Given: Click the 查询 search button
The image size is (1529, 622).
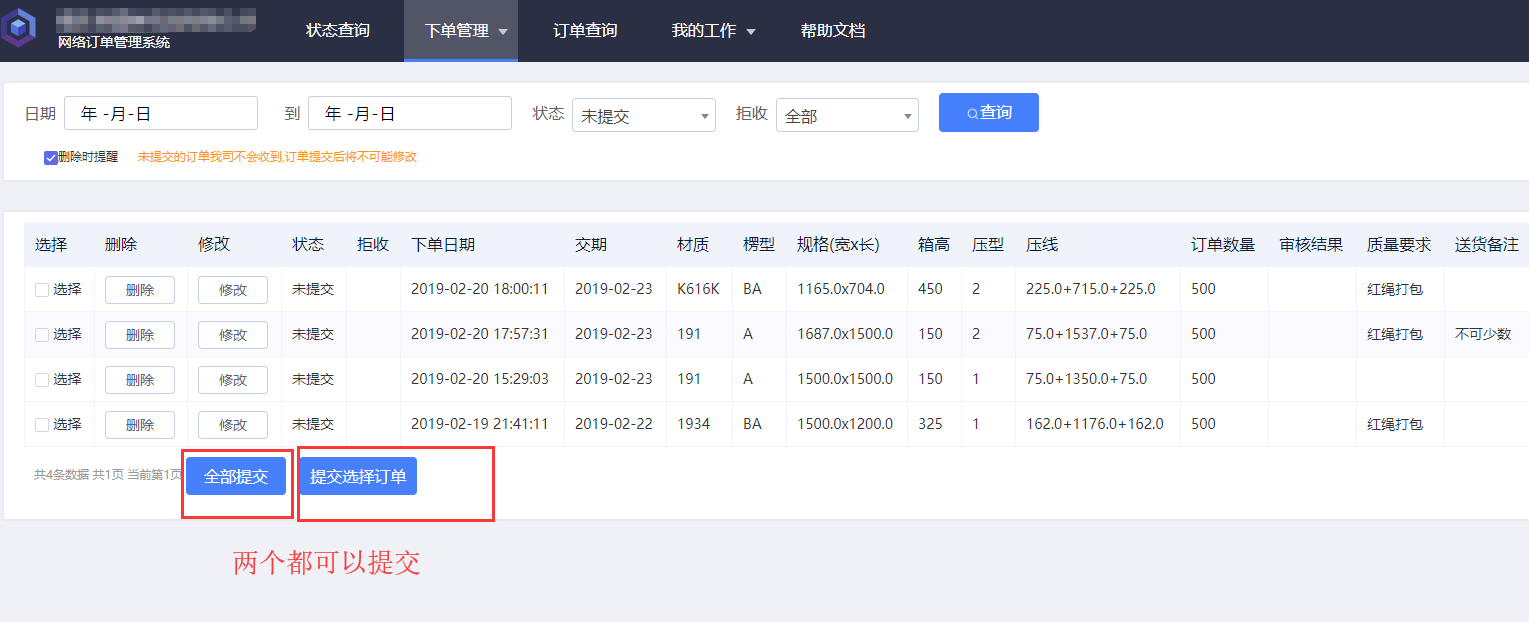Looking at the screenshot, I should 988,113.
